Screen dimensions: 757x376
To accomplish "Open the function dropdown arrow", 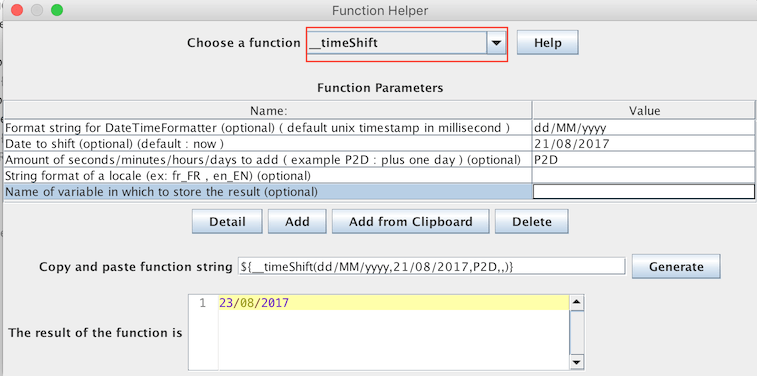I will 496,43.
